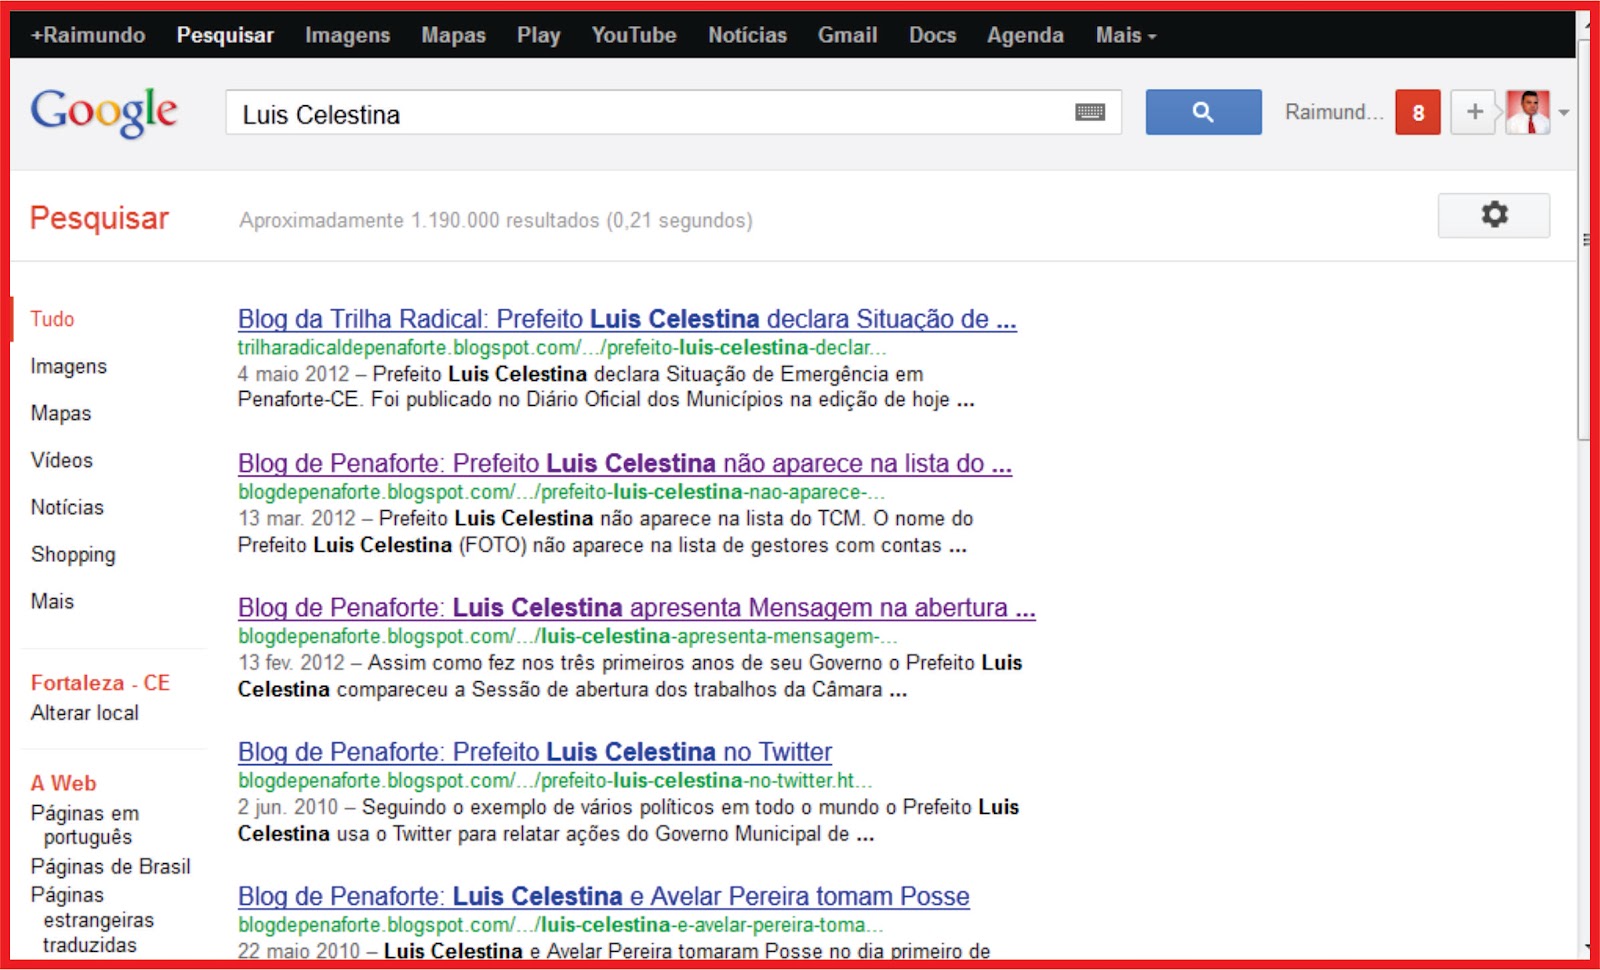Click snippet text dated 22 maio 2010
Viewport: 1600px width, 970px height.
pos(614,951)
